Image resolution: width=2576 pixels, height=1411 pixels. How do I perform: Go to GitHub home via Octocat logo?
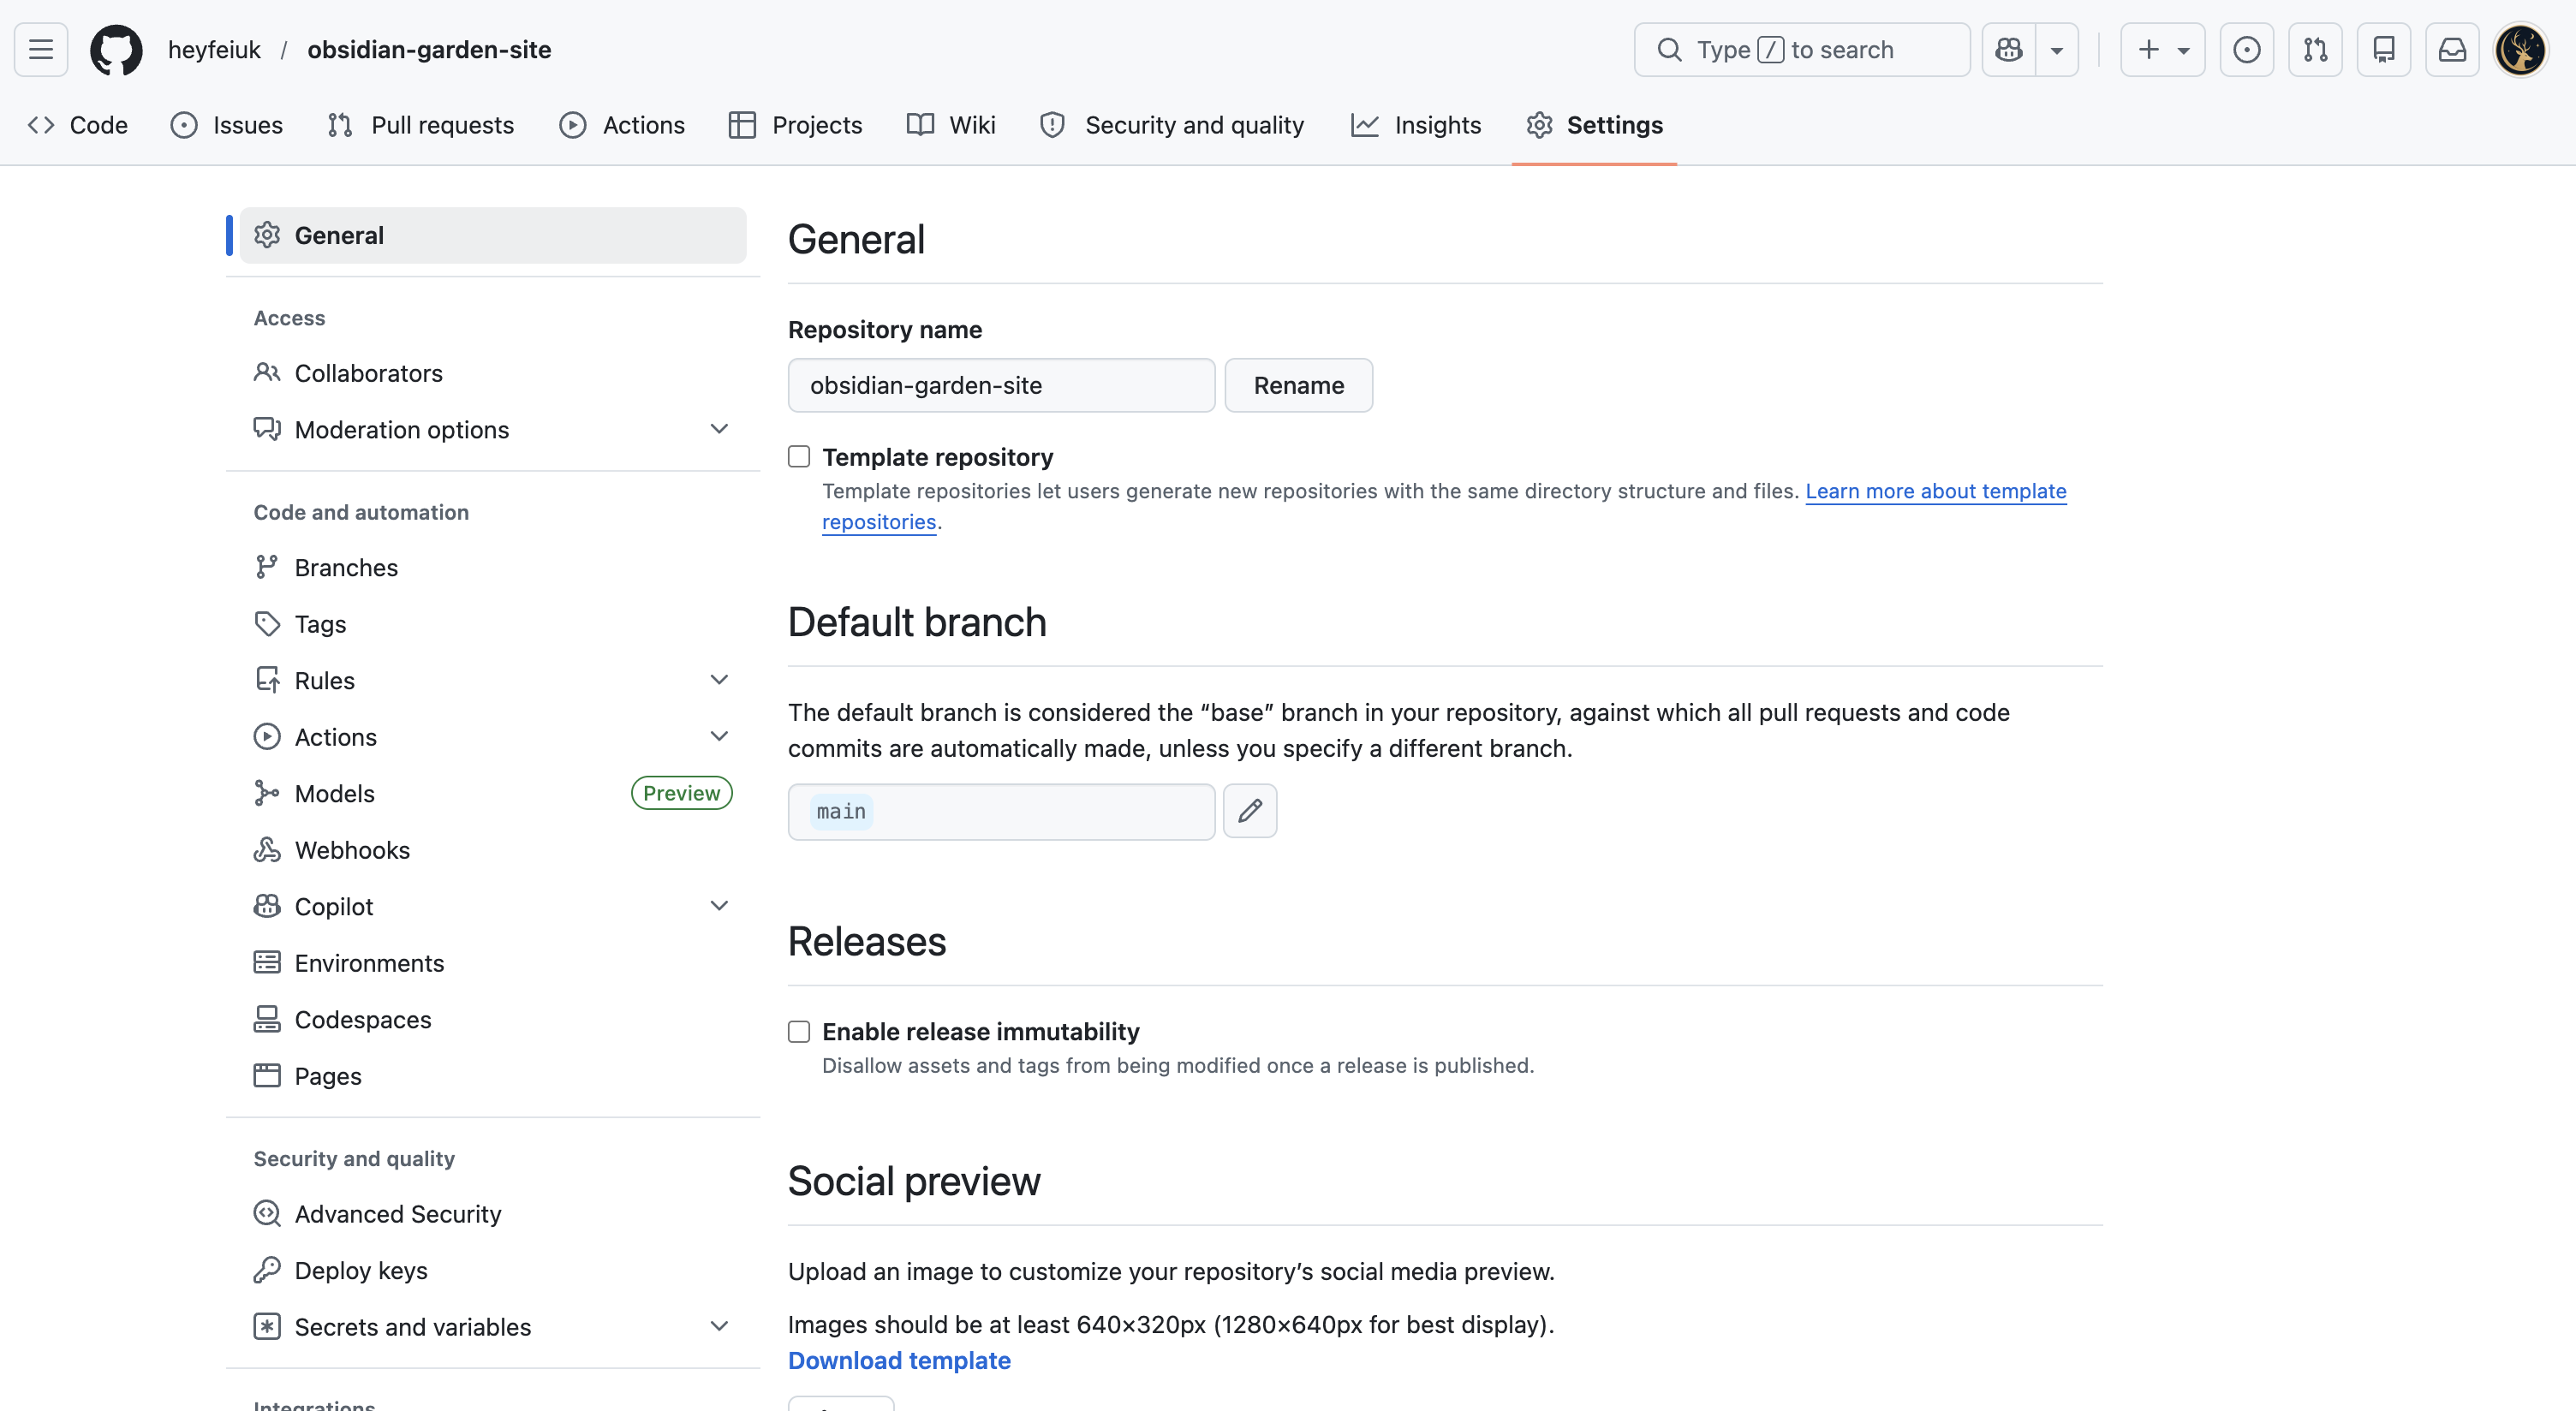[x=116, y=49]
